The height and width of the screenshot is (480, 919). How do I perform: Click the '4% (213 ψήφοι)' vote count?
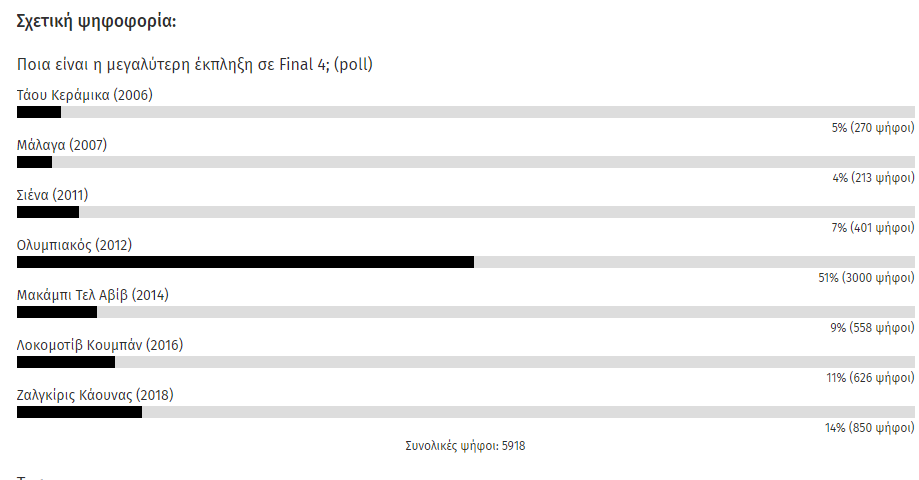point(872,178)
